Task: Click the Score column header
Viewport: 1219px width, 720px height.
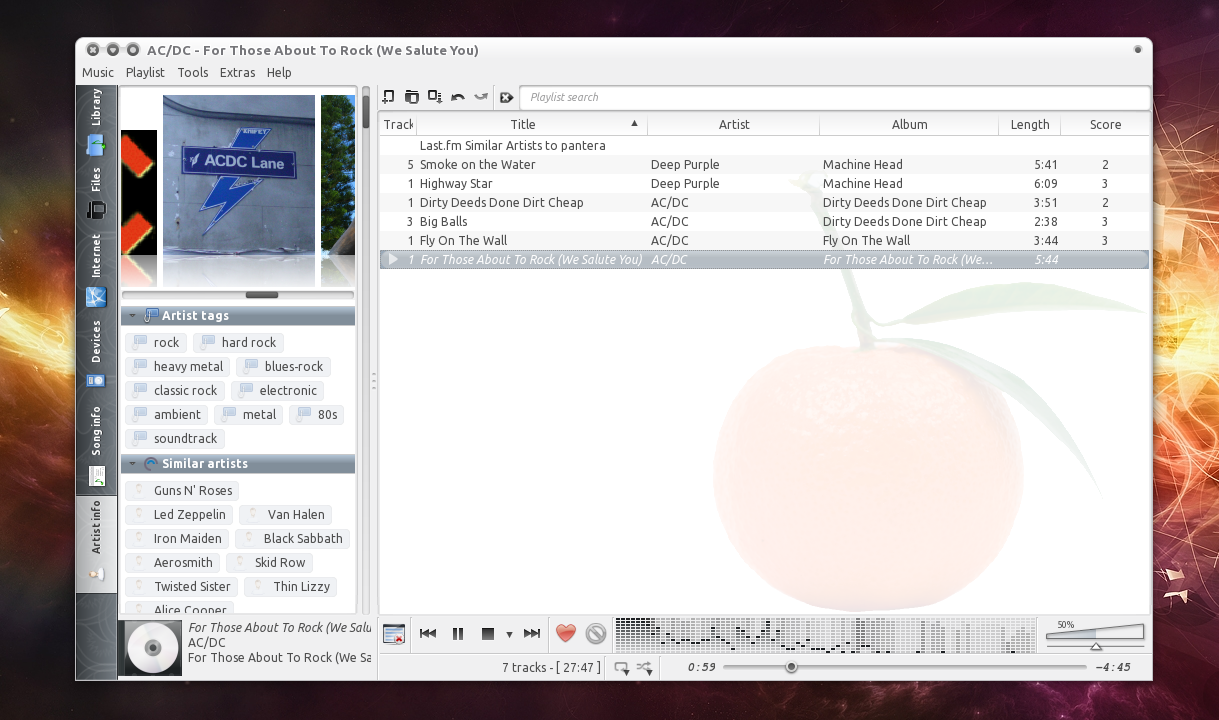Action: 1105,125
